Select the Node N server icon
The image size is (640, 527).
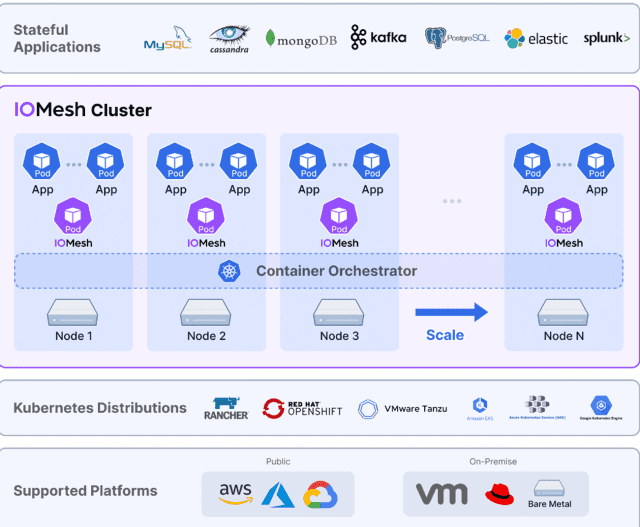pos(563,312)
